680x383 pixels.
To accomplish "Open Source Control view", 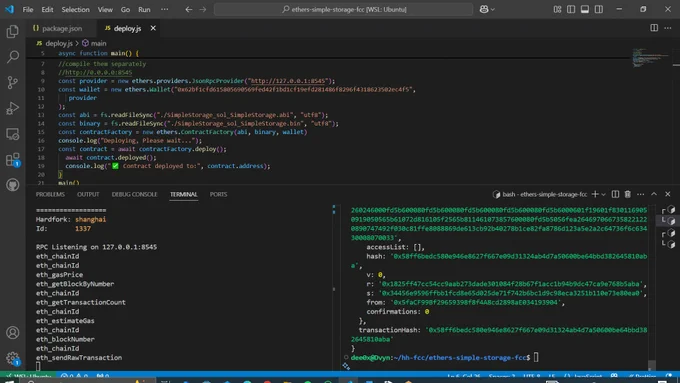I will 13,82.
